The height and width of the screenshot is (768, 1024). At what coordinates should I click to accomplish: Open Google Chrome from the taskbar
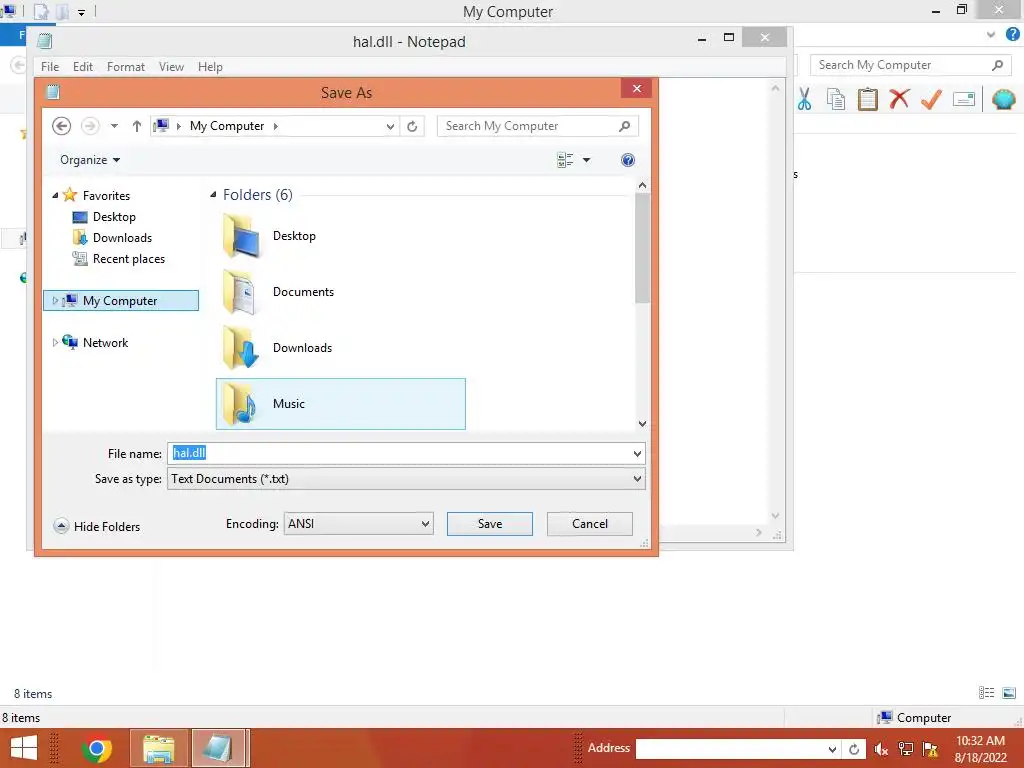coord(97,748)
